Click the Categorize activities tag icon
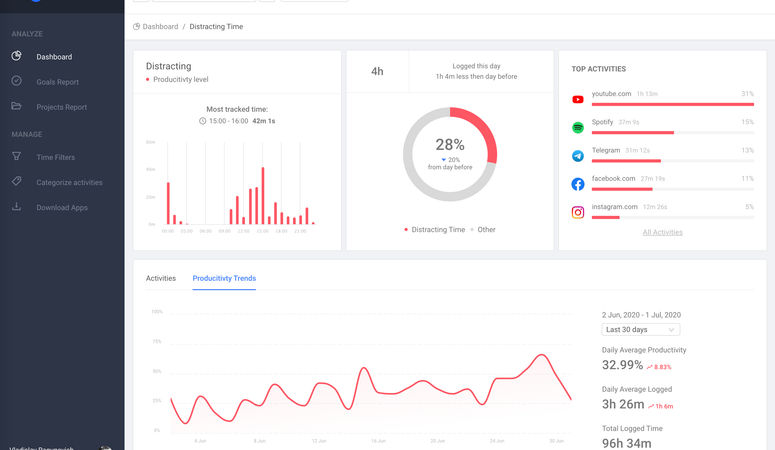 (x=16, y=181)
